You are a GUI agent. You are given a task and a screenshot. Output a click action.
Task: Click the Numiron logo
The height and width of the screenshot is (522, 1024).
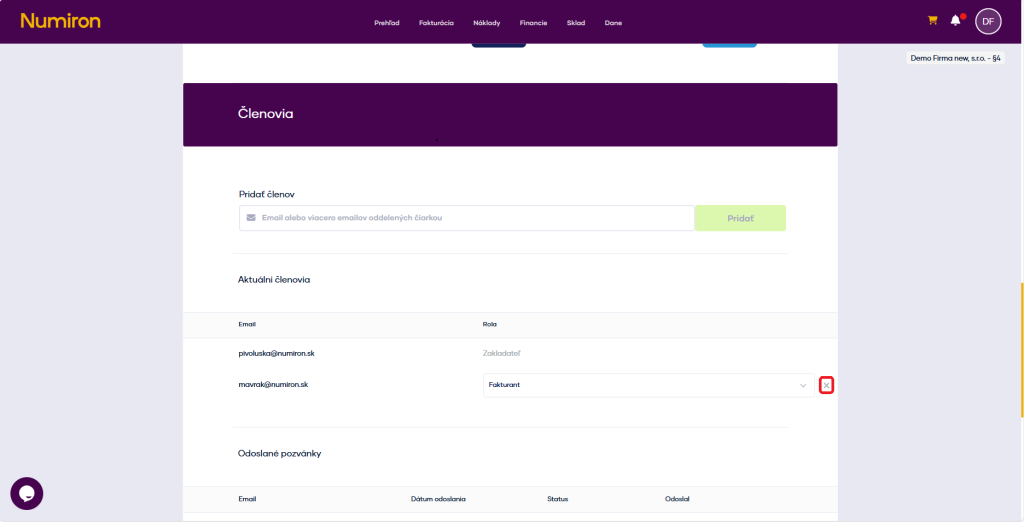coord(60,21)
